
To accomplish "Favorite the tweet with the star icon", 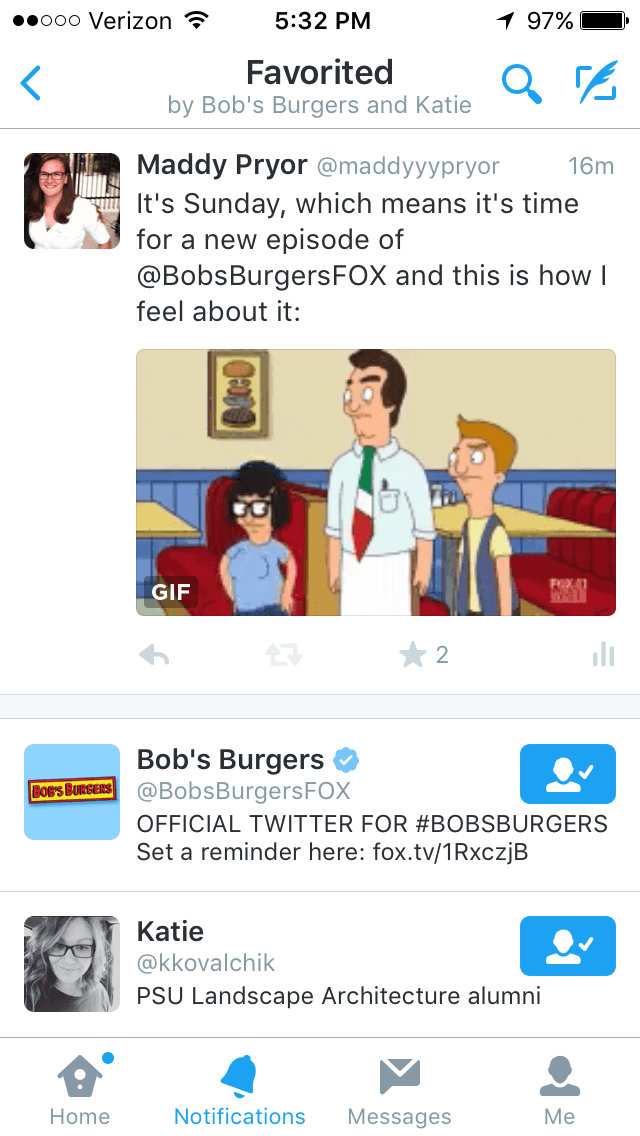I will pyautogui.click(x=412, y=656).
